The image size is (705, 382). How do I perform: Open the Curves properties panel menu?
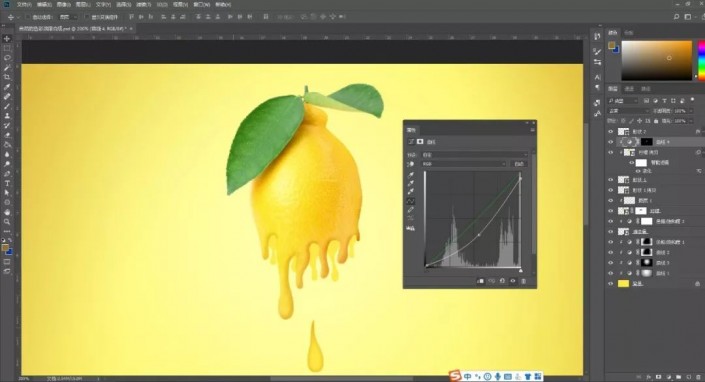(532, 130)
